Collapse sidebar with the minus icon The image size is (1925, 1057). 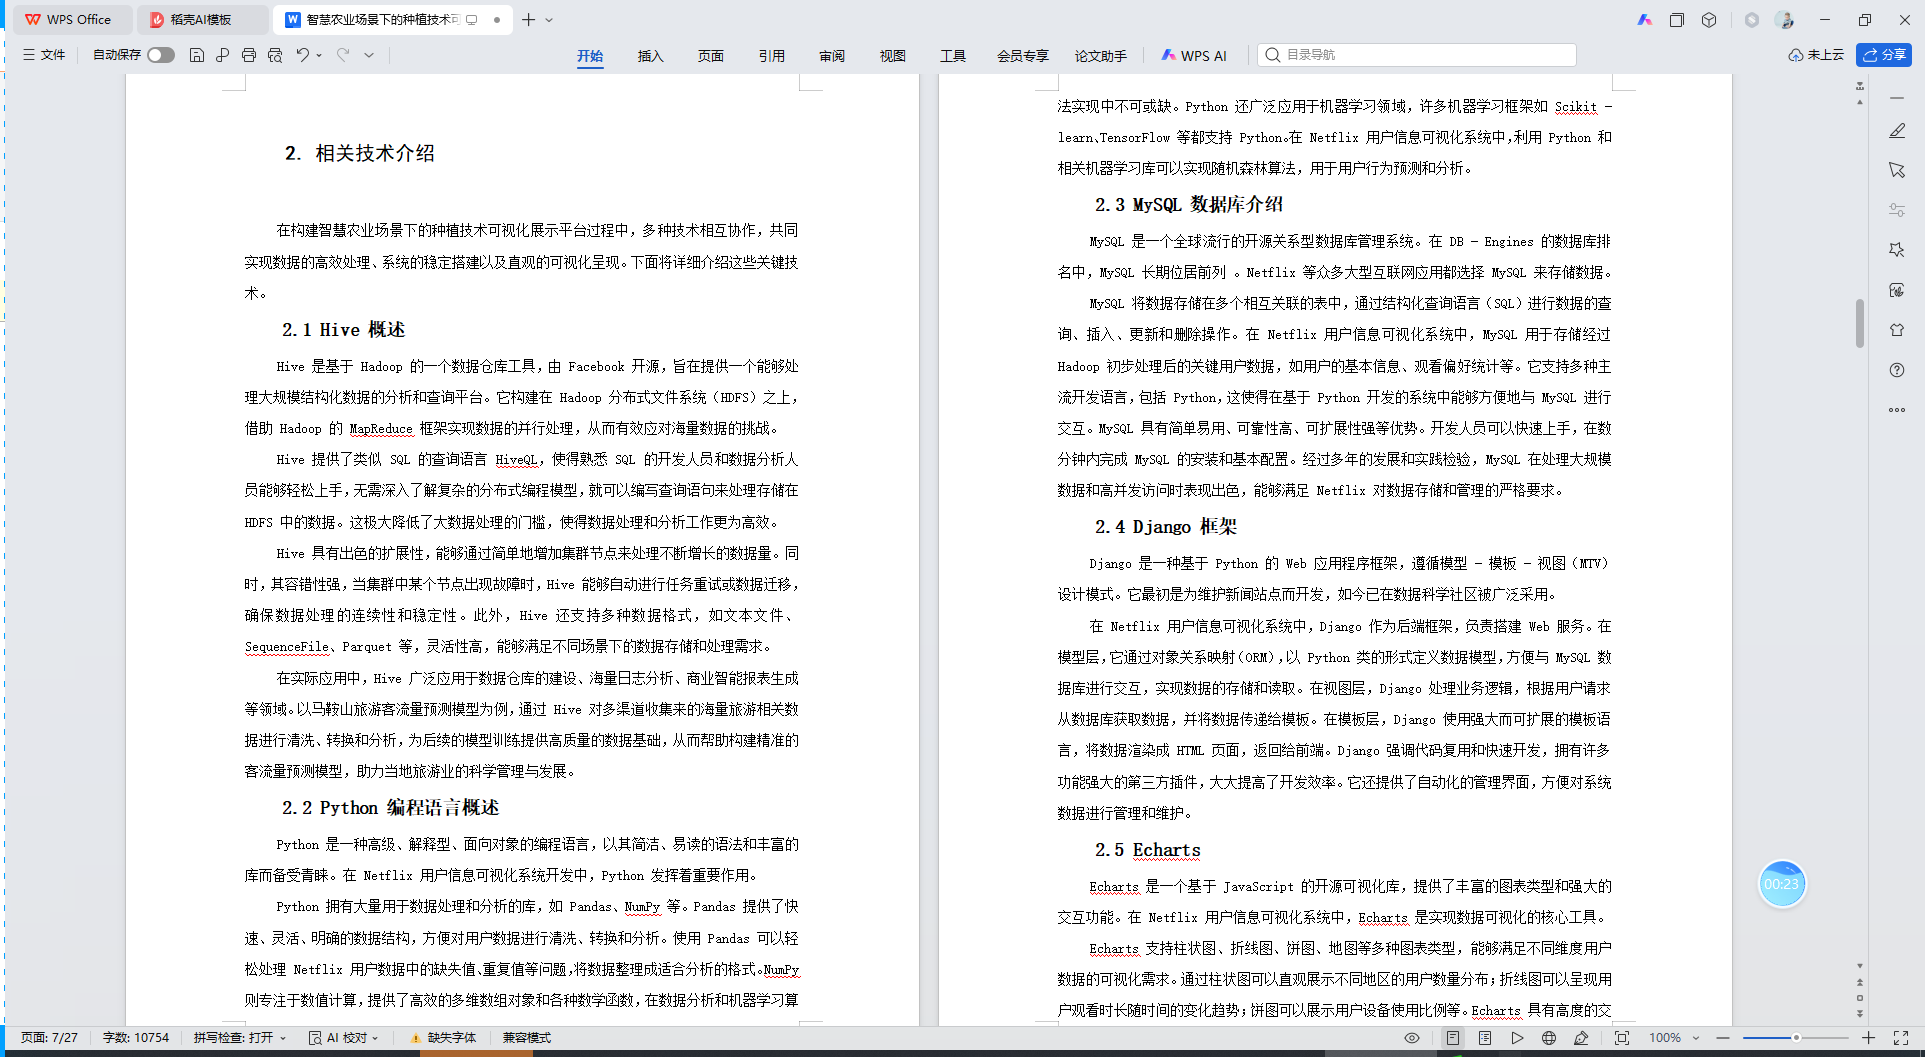coord(1897,98)
